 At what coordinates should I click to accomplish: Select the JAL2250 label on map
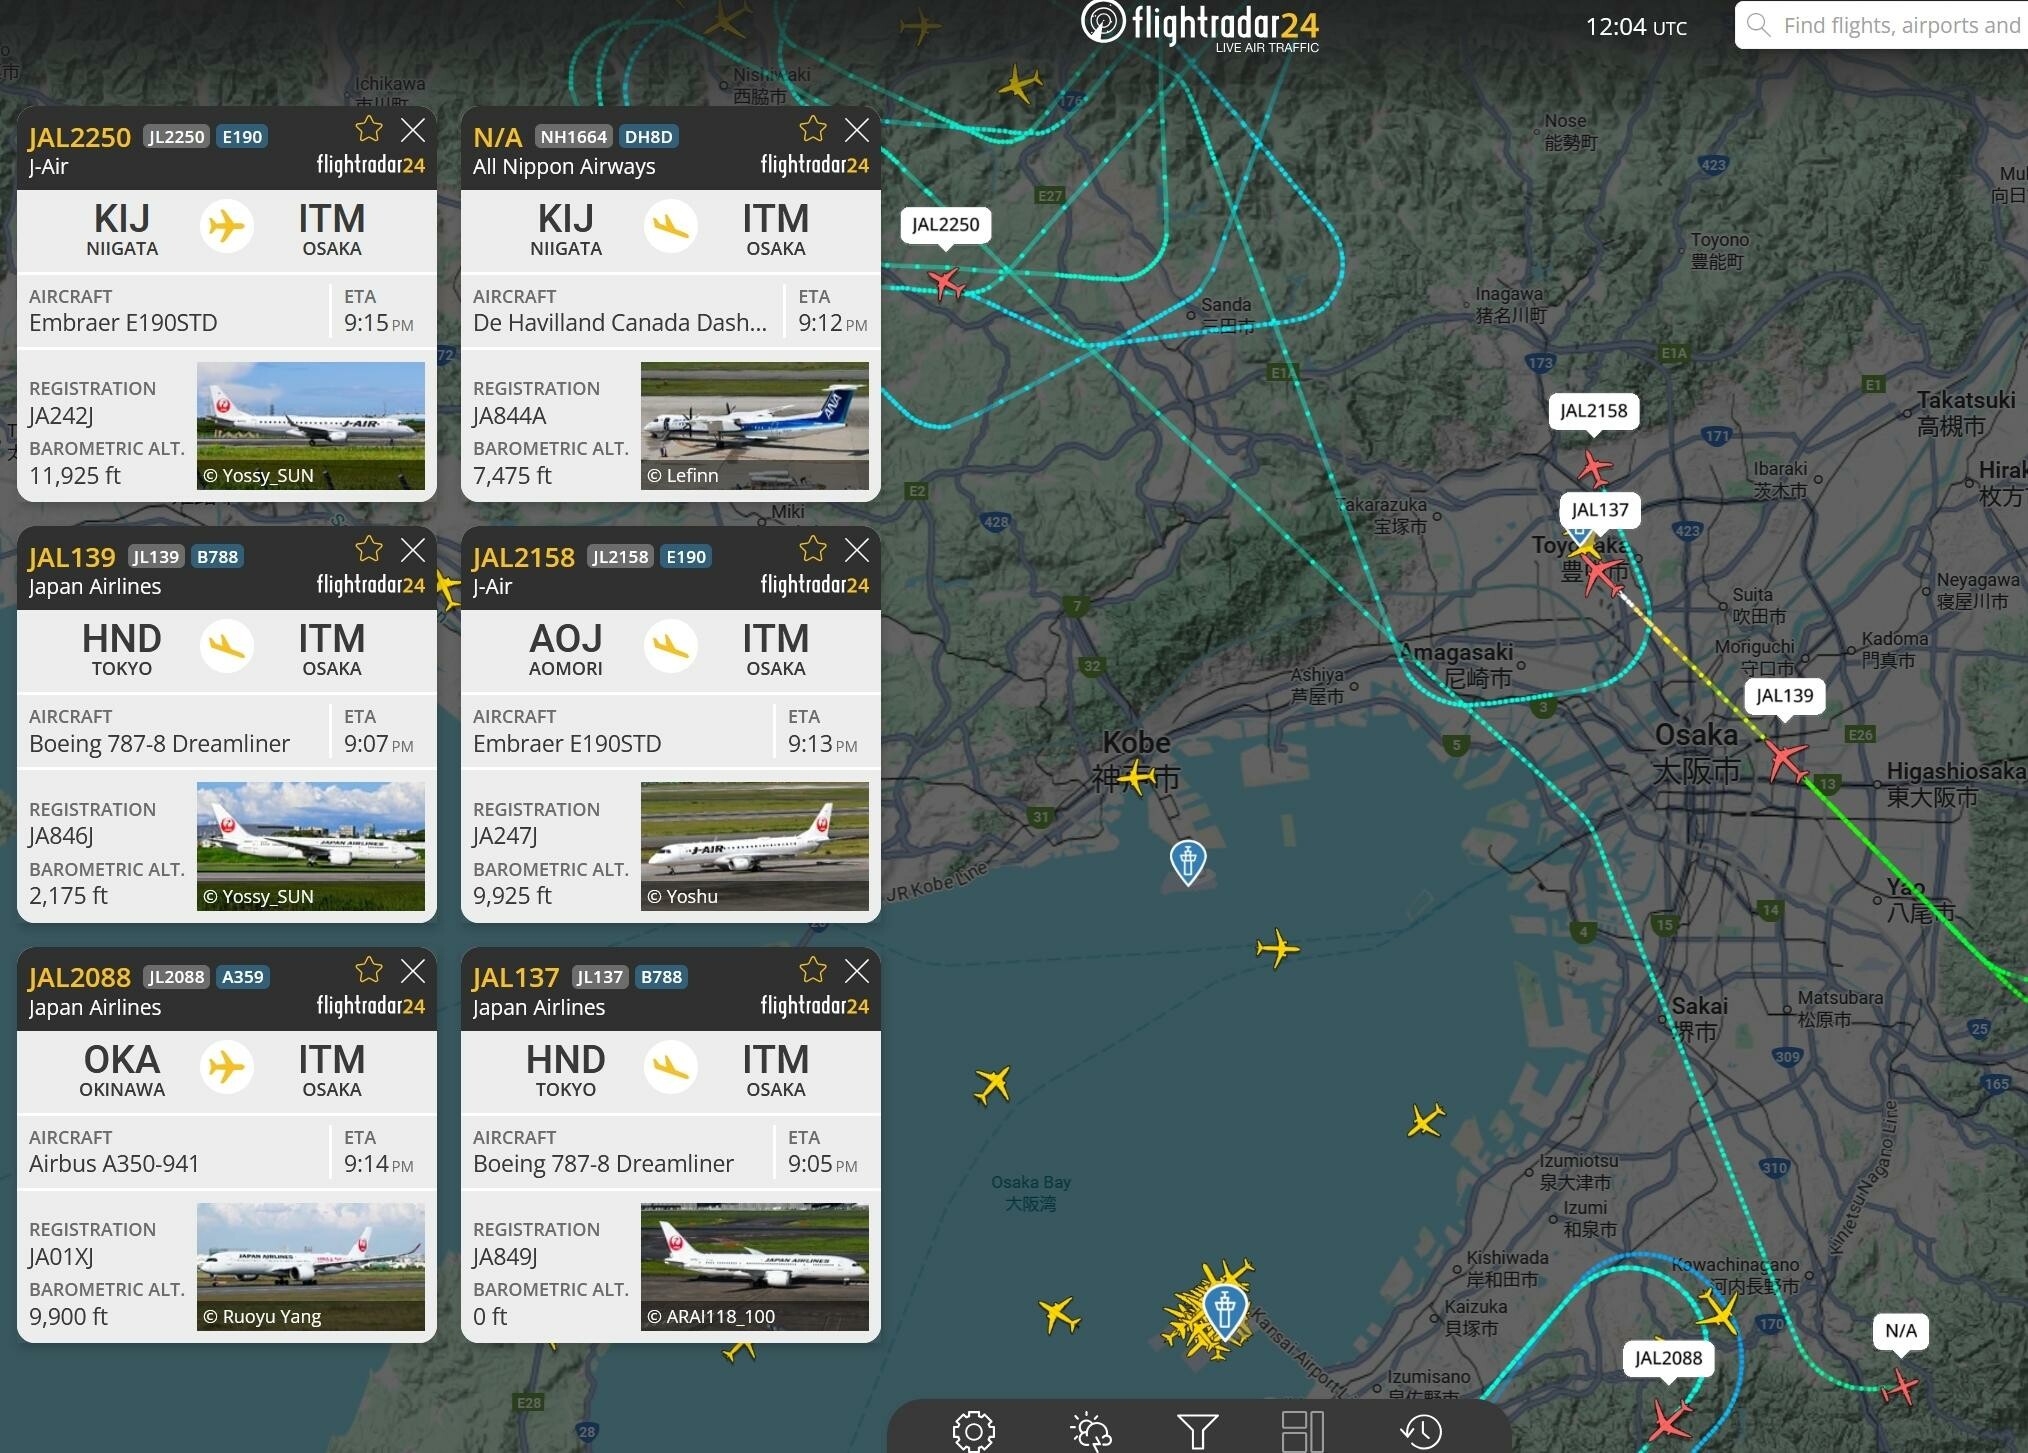[946, 225]
